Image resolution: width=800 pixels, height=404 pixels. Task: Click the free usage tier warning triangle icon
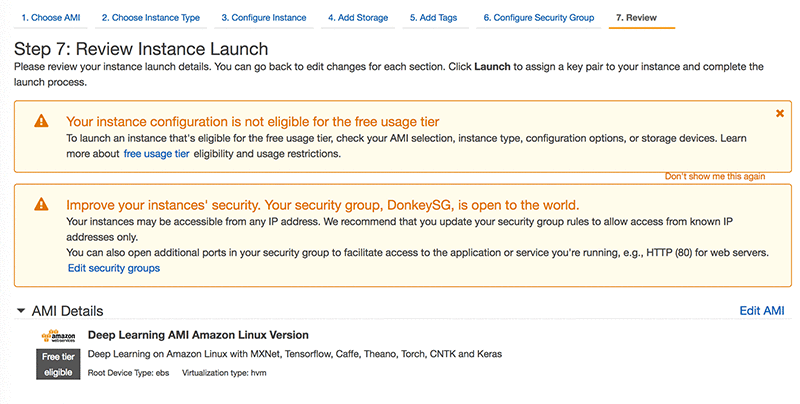pyautogui.click(x=41, y=121)
